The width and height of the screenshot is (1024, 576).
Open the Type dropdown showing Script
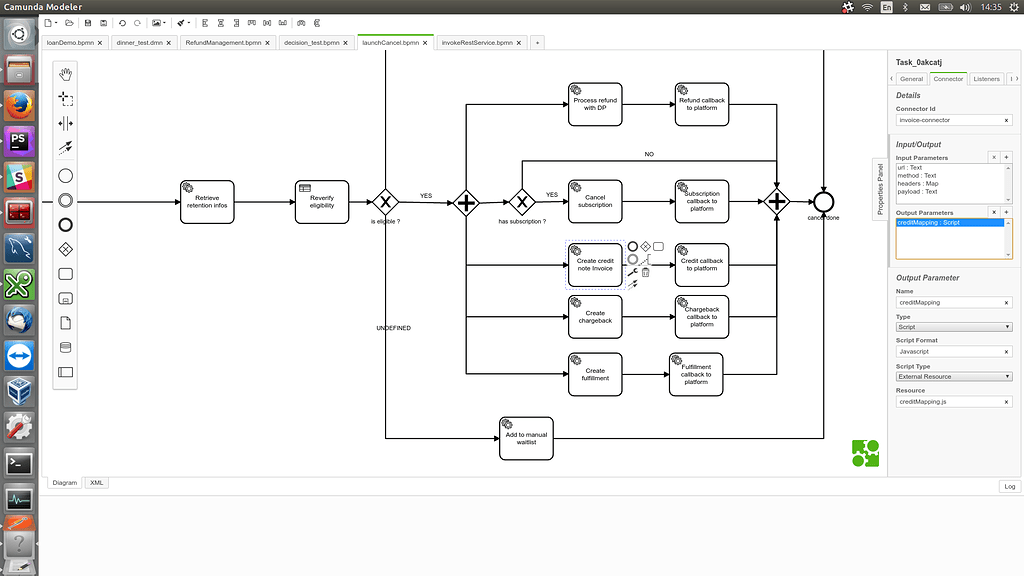tap(952, 327)
